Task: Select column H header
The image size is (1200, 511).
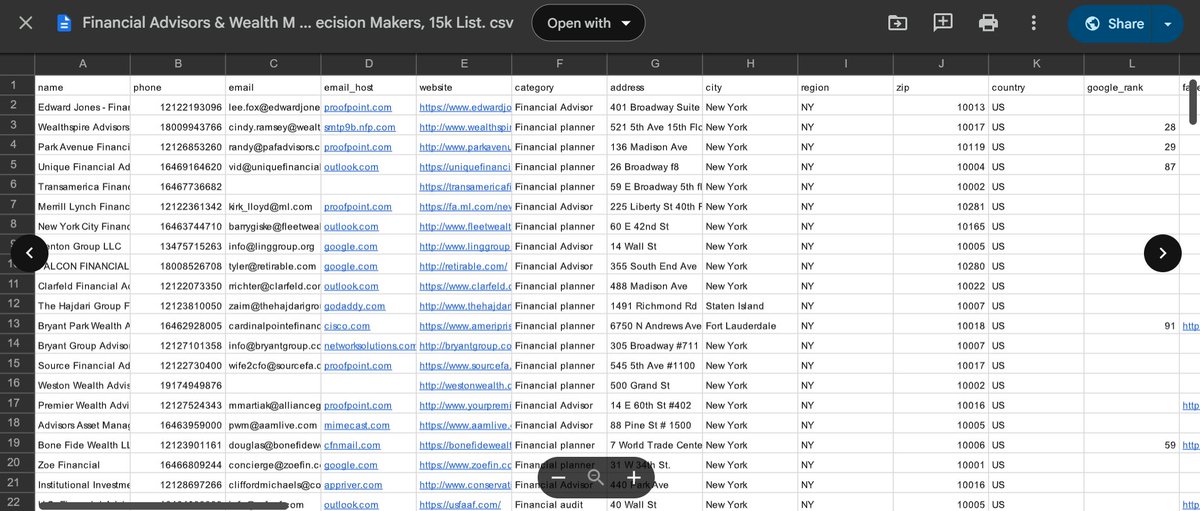Action: click(750, 64)
